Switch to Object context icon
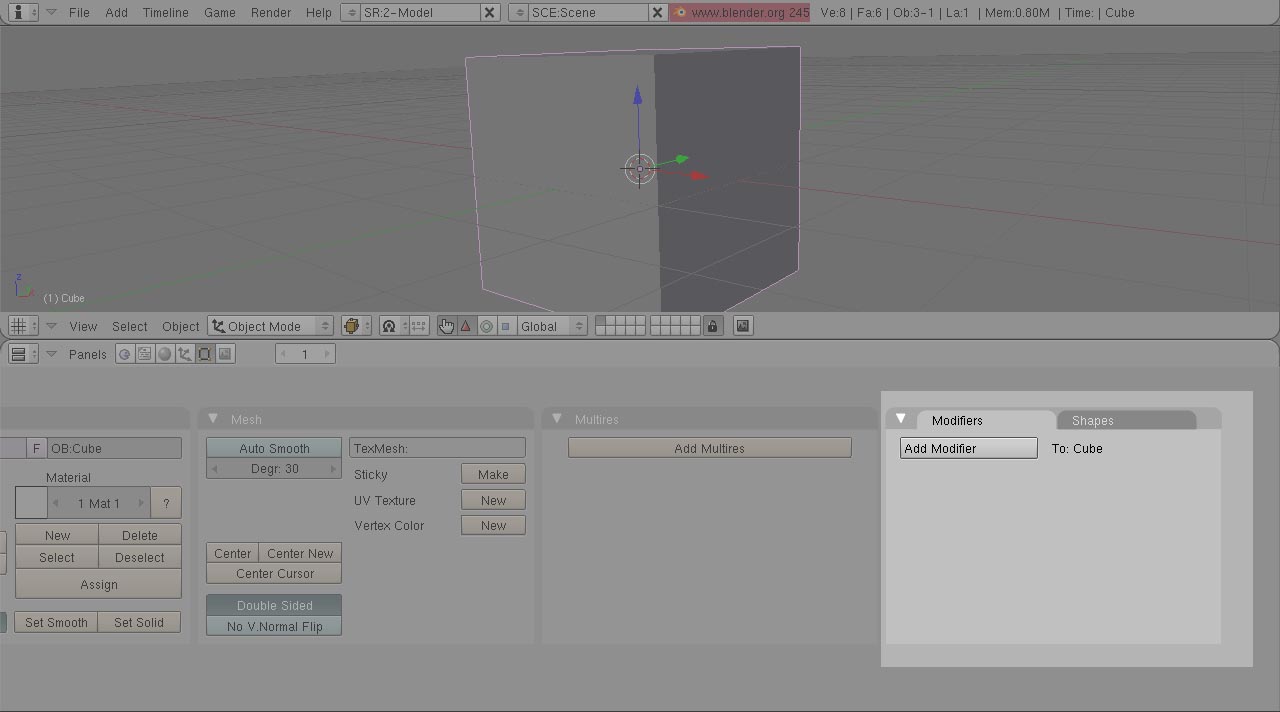This screenshot has width=1280, height=712. 184,354
